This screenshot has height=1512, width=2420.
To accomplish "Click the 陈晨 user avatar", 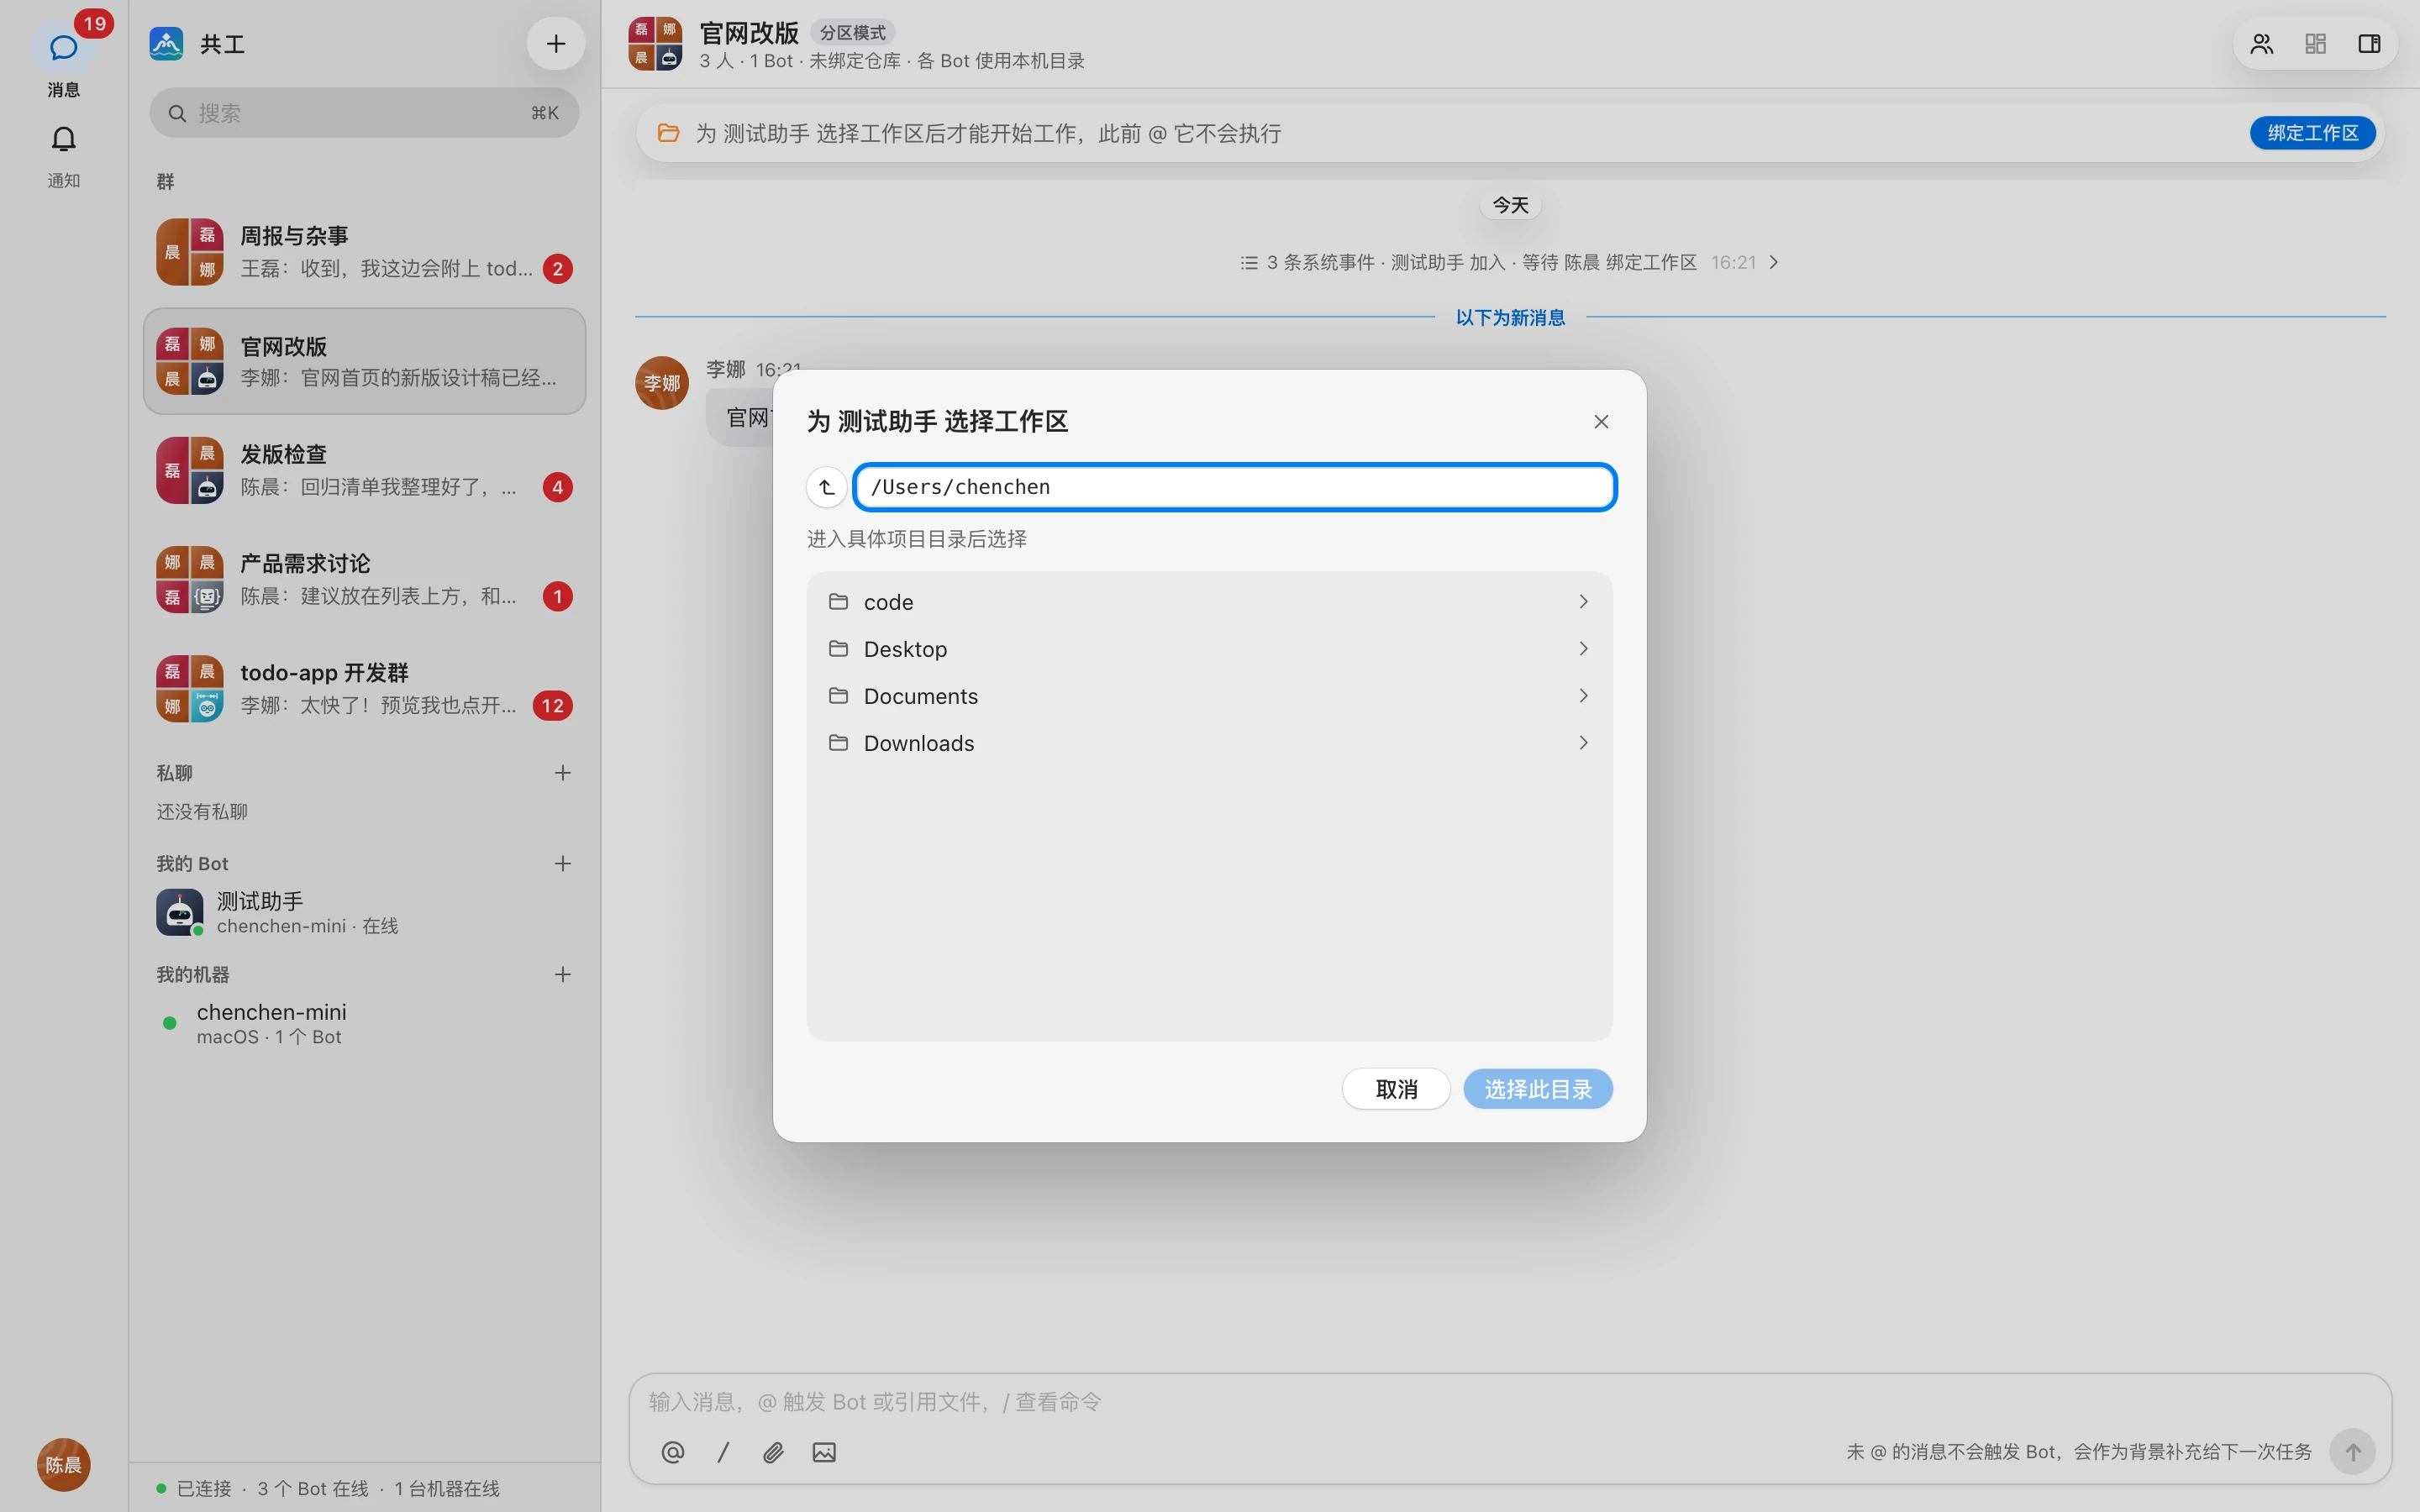I will click(63, 1465).
